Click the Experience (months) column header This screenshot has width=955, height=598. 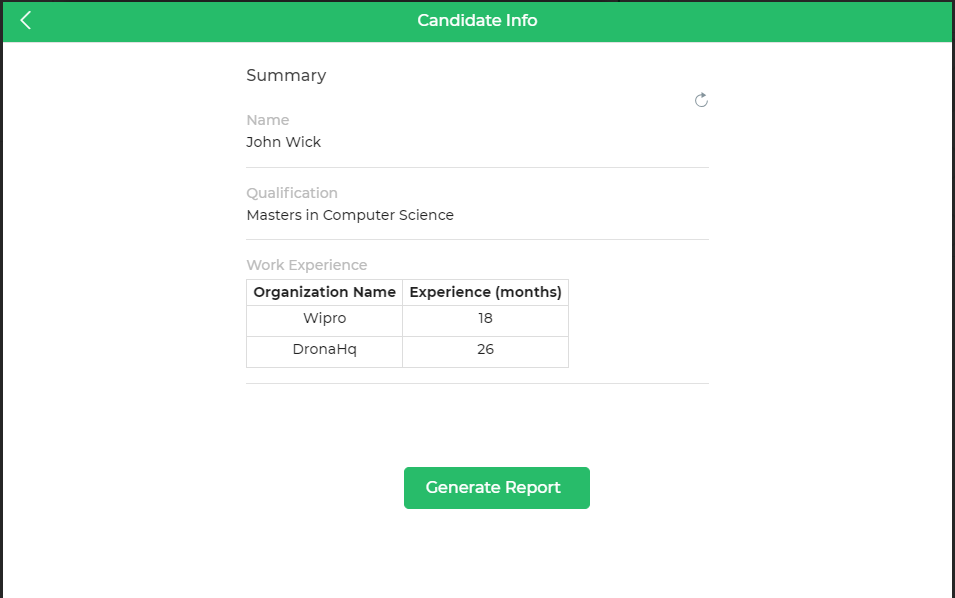[x=485, y=292]
